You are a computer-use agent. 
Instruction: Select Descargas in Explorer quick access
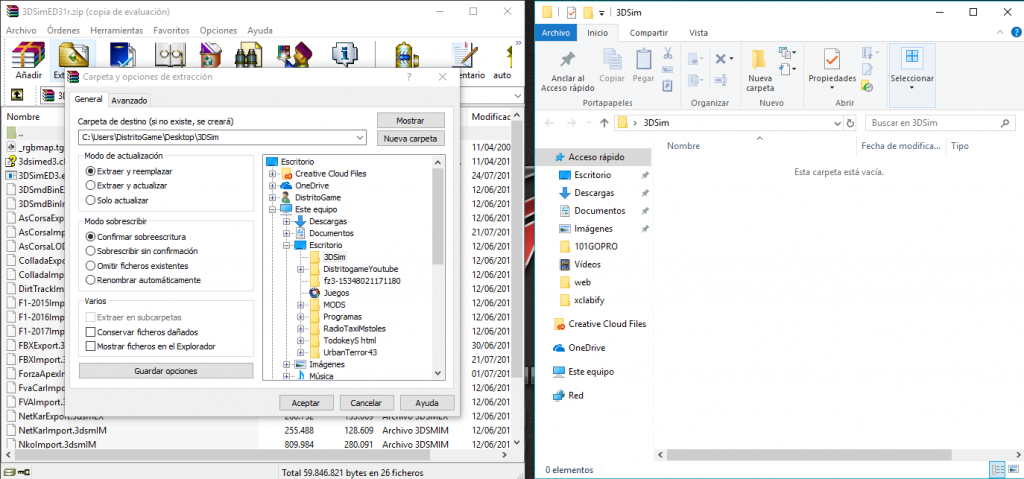[594, 193]
